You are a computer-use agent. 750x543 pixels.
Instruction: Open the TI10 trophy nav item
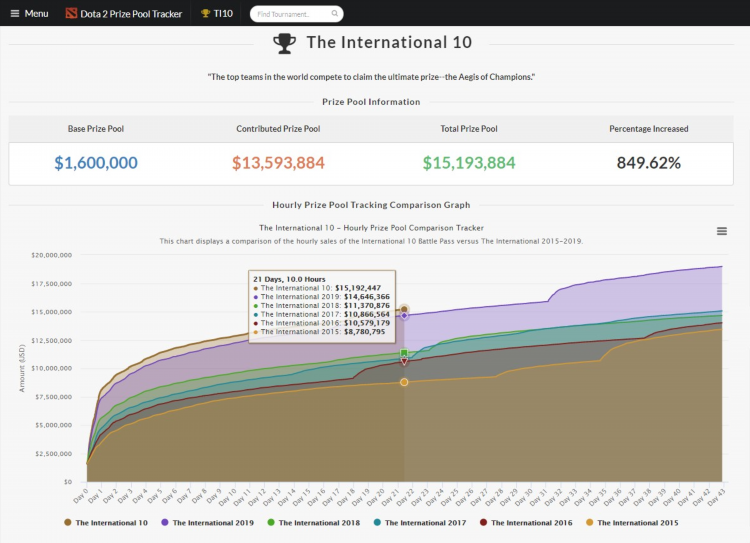pyautogui.click(x=217, y=13)
